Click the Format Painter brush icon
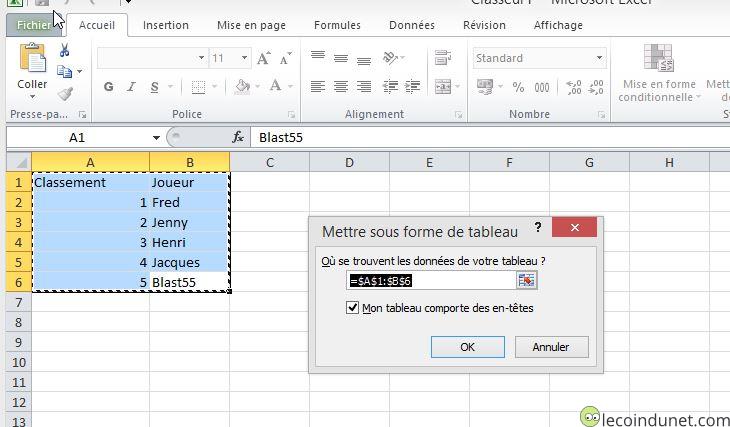The image size is (730, 427). [65, 94]
